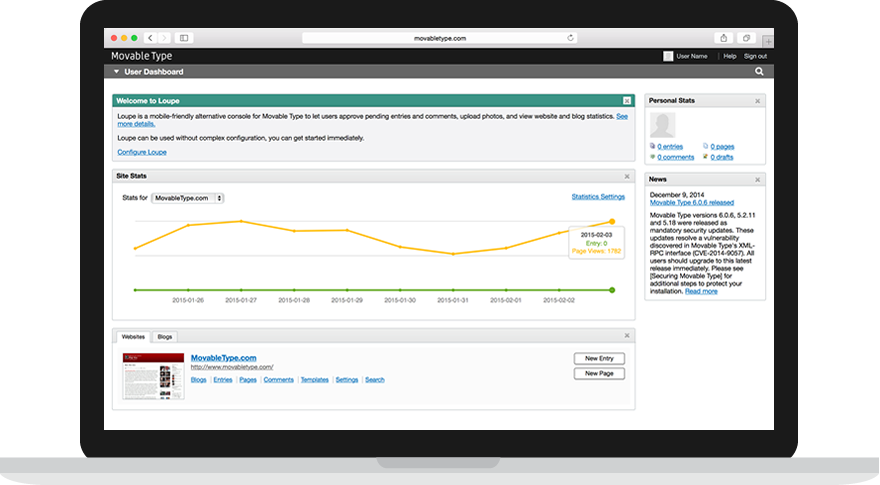Click the 2015-01-27 page views data point
The width and height of the screenshot is (880, 485).
click(241, 221)
